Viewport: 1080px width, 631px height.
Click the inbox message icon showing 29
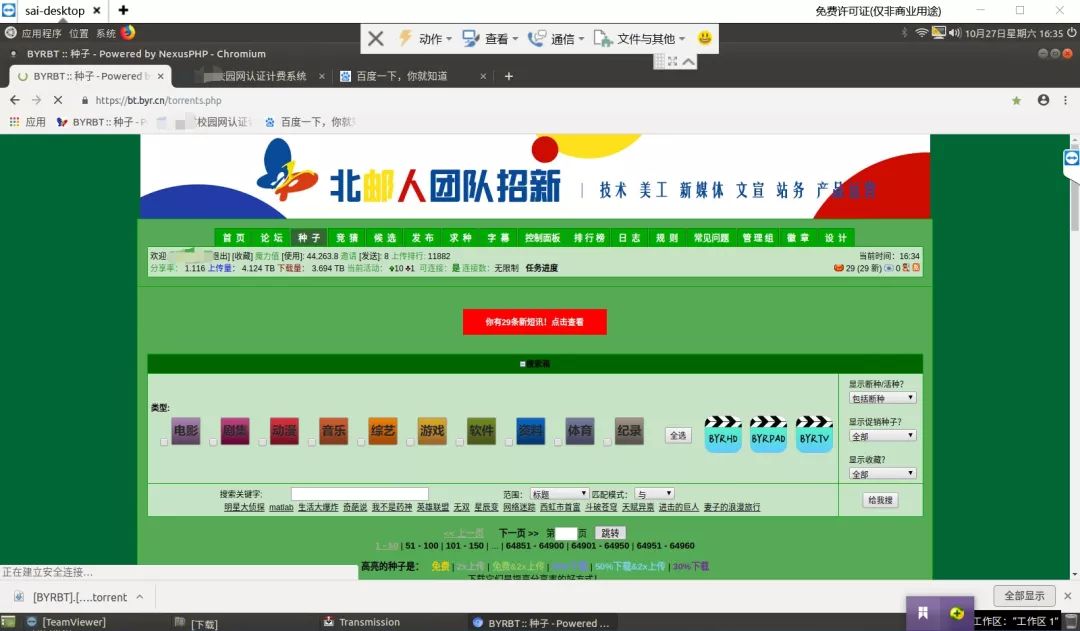tap(838, 268)
